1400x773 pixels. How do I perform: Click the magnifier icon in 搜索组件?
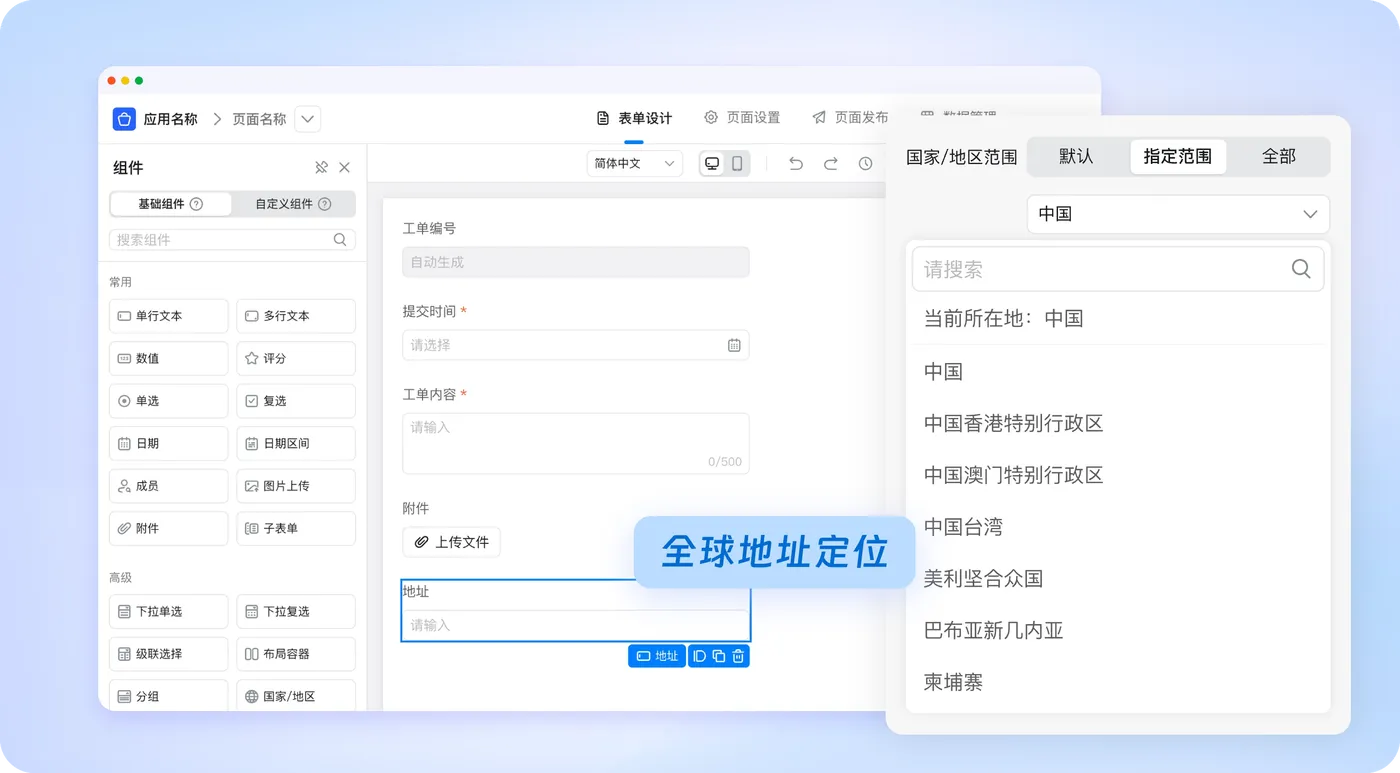(340, 240)
